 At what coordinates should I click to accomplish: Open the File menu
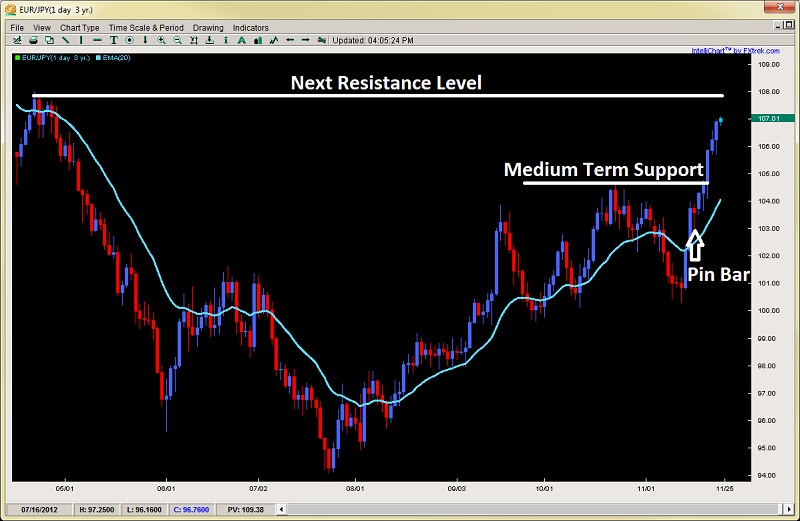17,28
